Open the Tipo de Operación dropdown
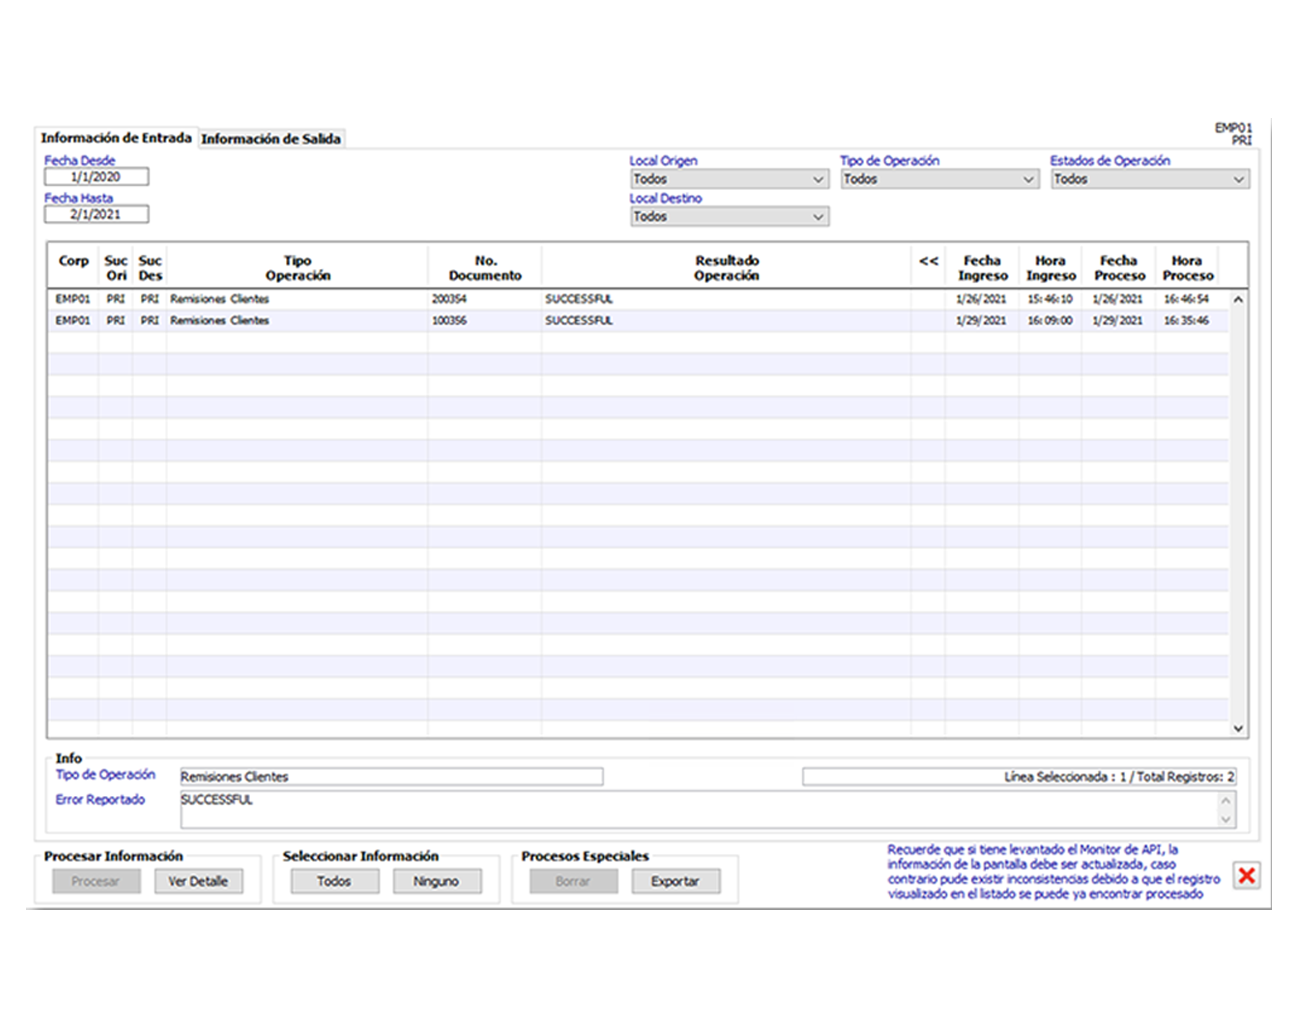The height and width of the screenshot is (1026, 1300). pos(939,180)
